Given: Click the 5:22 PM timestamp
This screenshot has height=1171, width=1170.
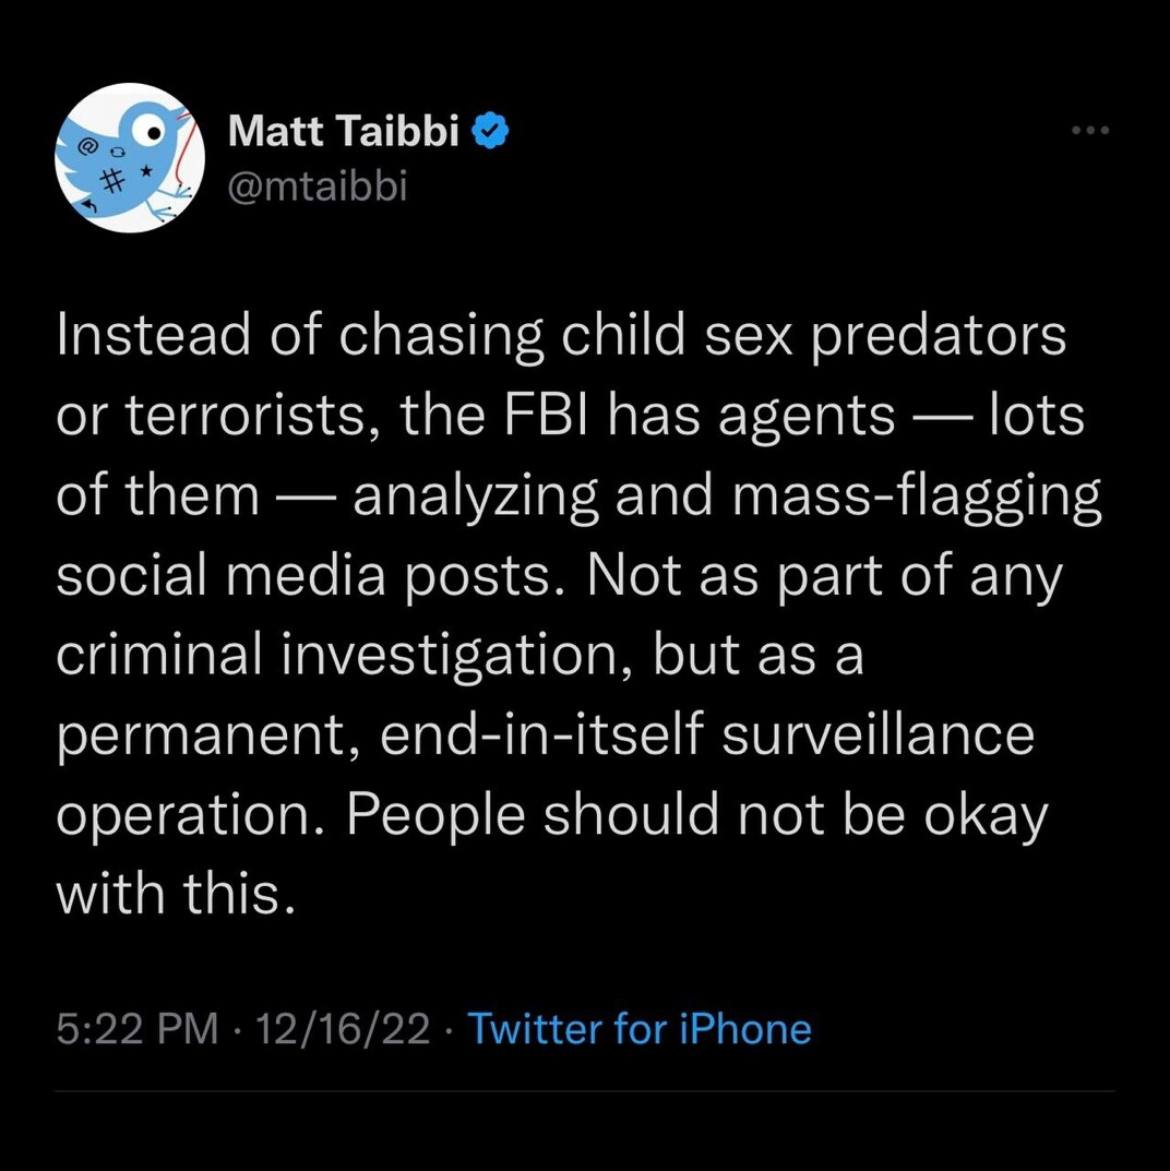Looking at the screenshot, I should [x=137, y=1027].
